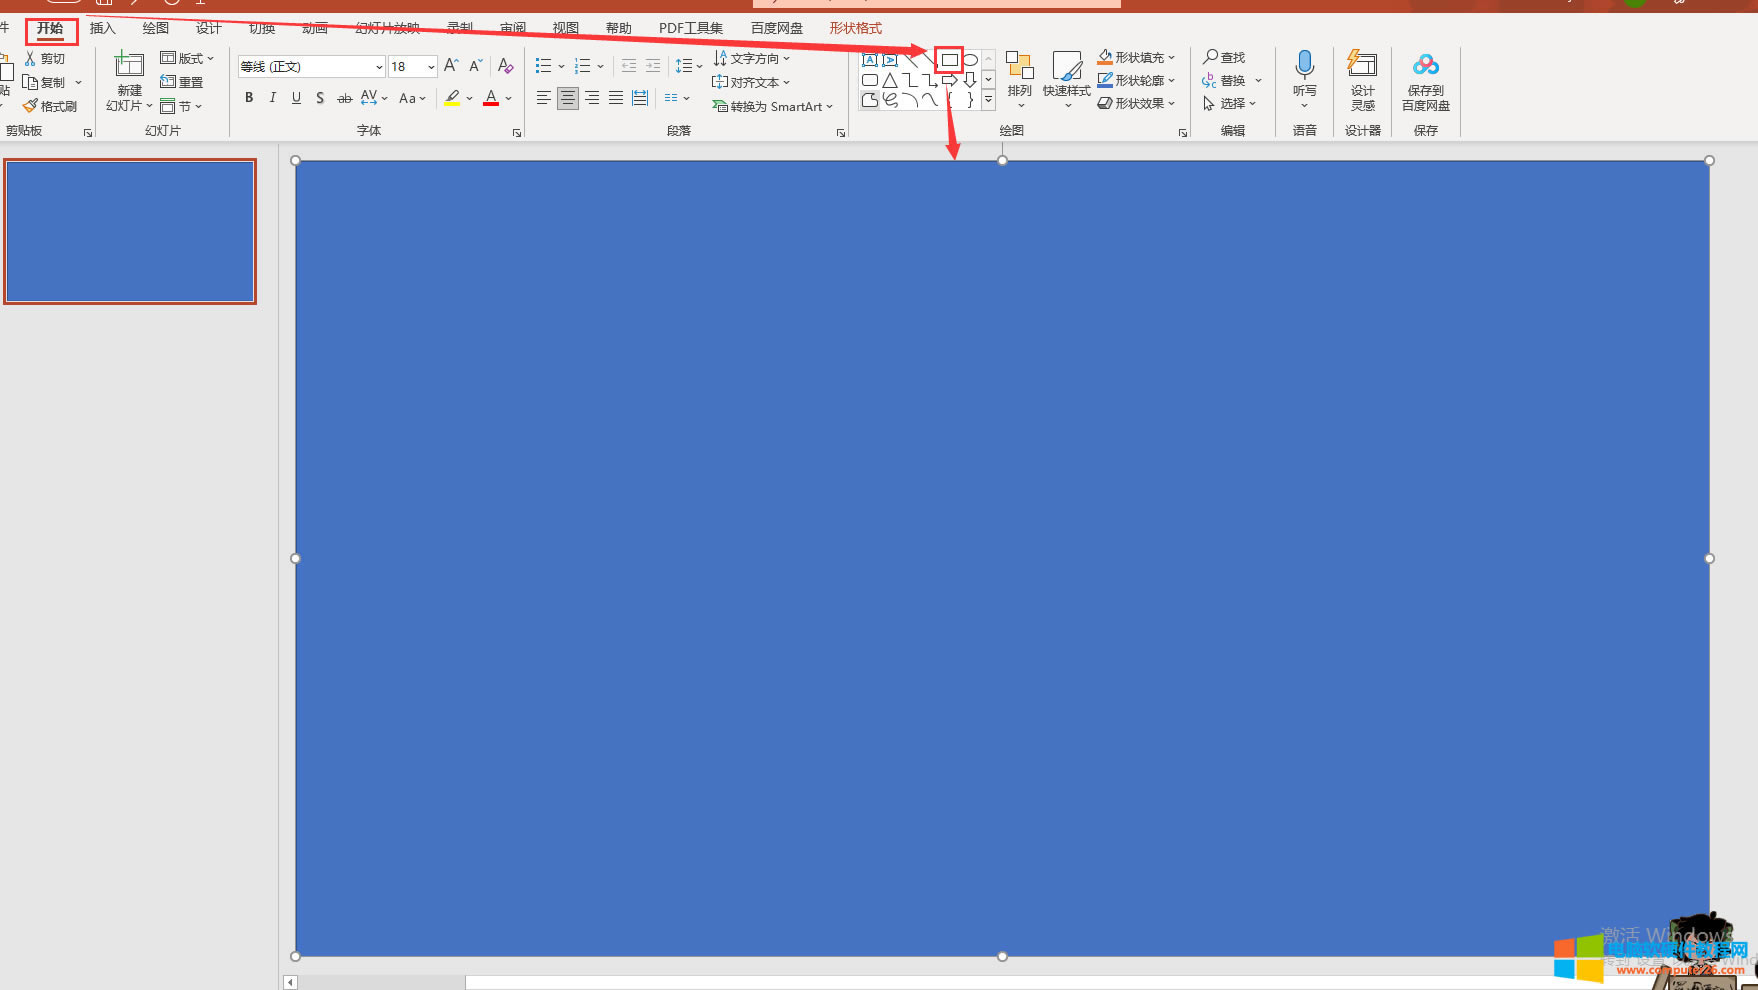Pick the triangle shape in the gallery
The height and width of the screenshot is (990, 1758).
pos(890,80)
